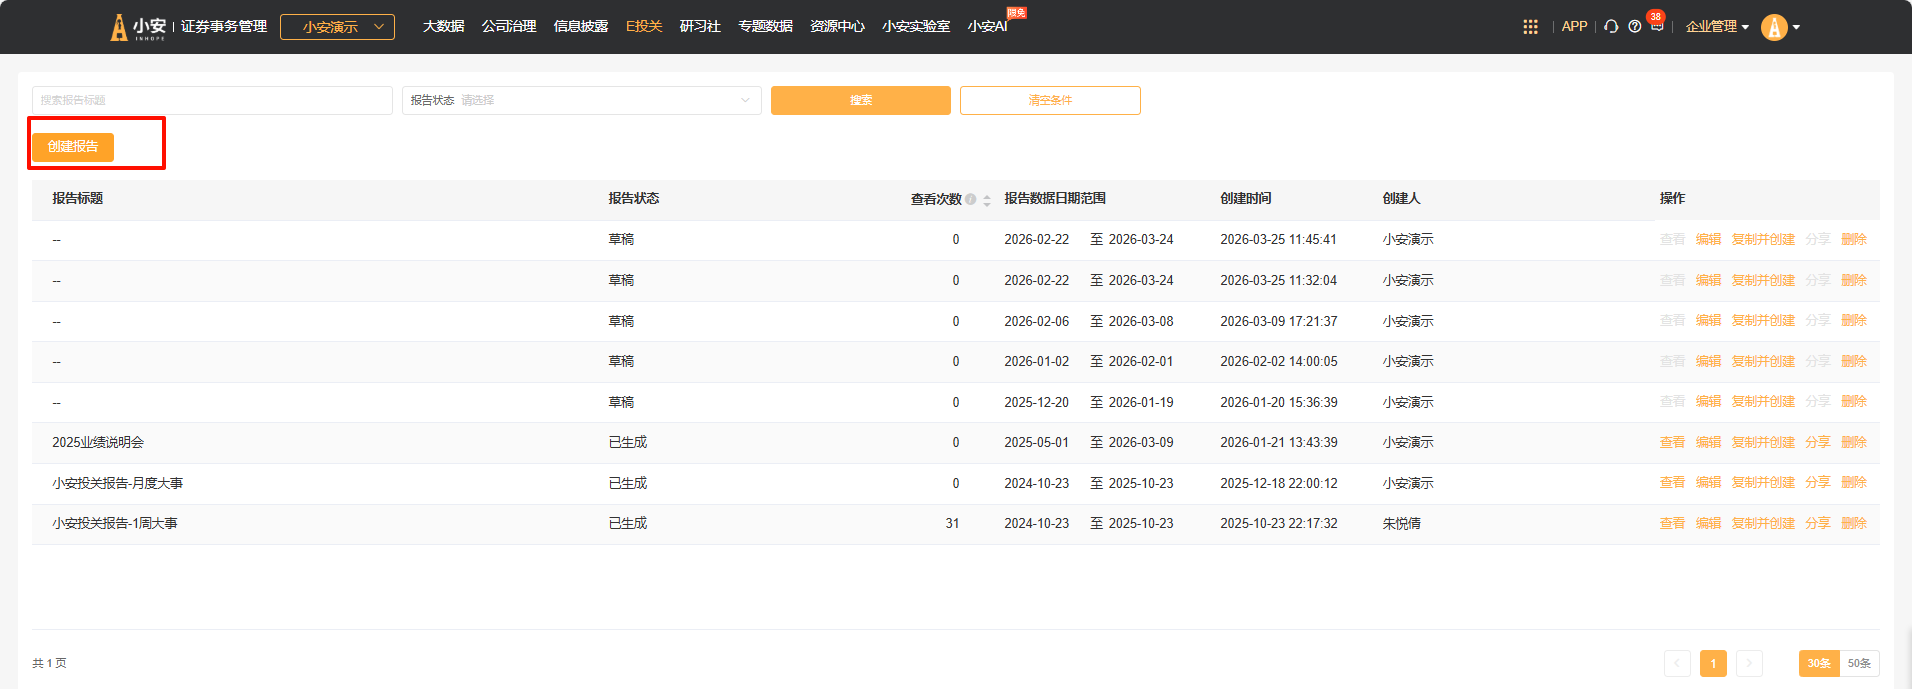Go to next page arrow
The image size is (1912, 689).
(x=1749, y=663)
